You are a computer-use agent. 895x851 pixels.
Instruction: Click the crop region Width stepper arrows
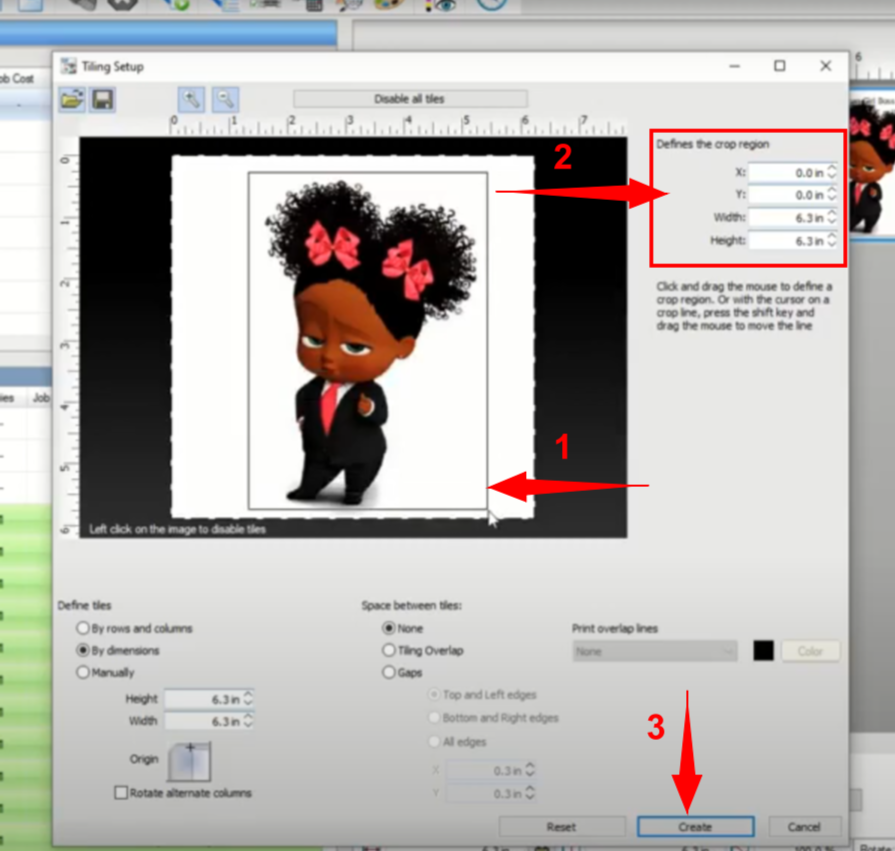pyautogui.click(x=832, y=217)
